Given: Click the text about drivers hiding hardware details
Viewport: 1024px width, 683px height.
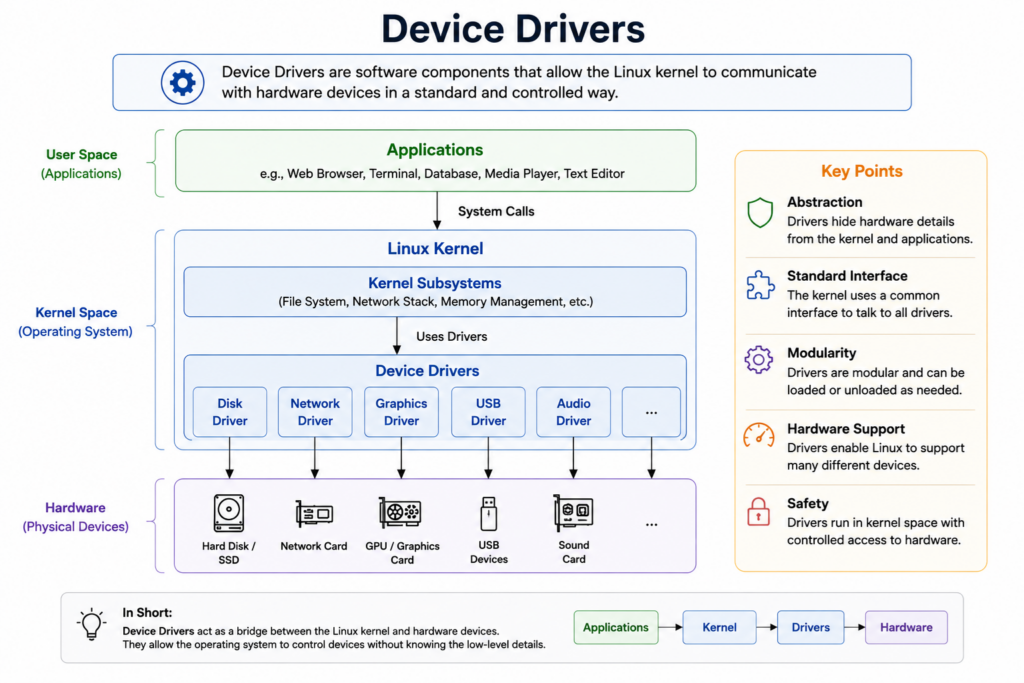Looking at the screenshot, I should tap(880, 230).
